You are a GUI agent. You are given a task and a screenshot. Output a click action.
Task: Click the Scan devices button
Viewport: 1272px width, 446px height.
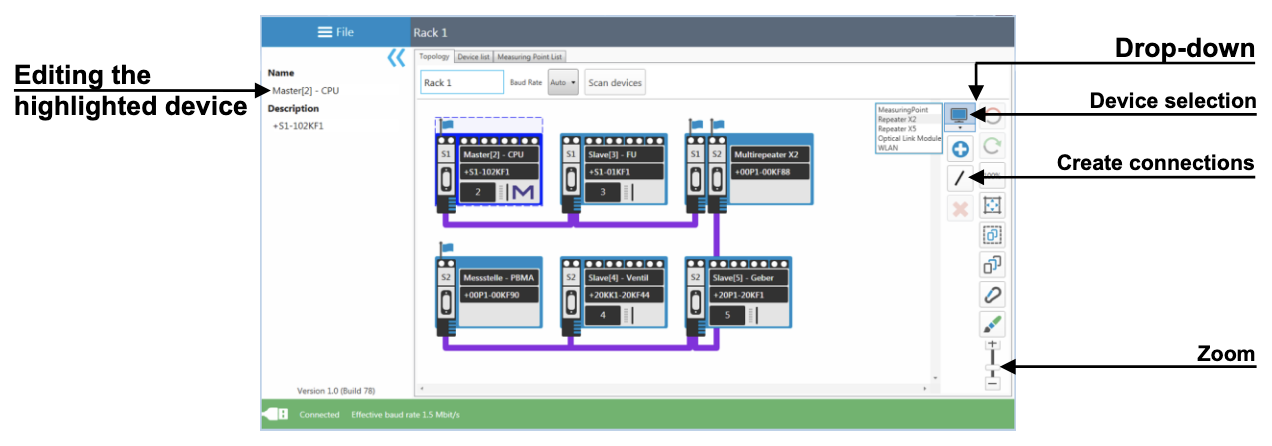(615, 83)
